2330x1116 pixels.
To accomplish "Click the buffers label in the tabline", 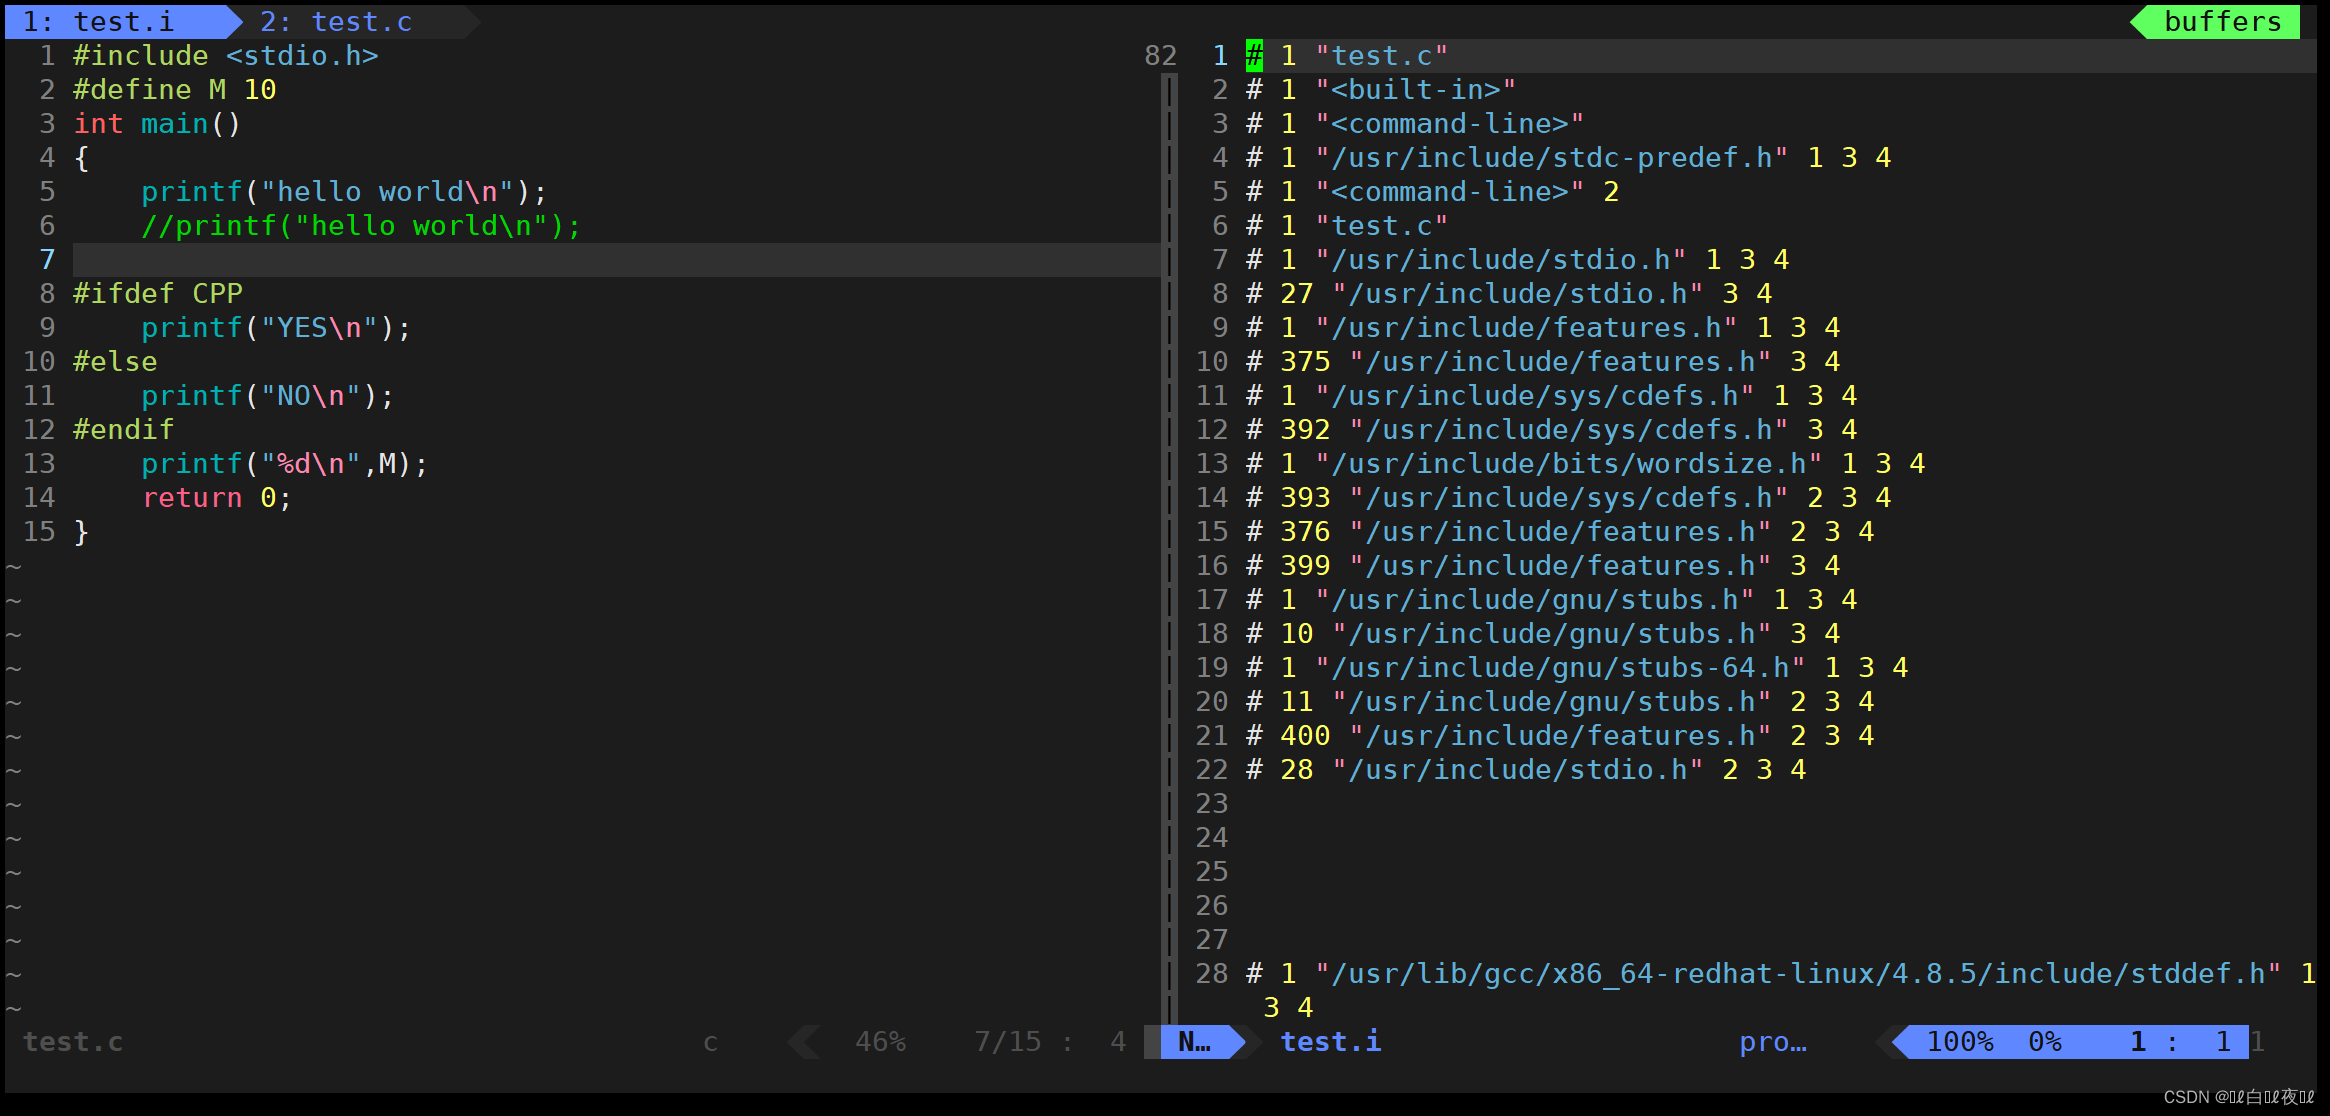I will 2222,21.
